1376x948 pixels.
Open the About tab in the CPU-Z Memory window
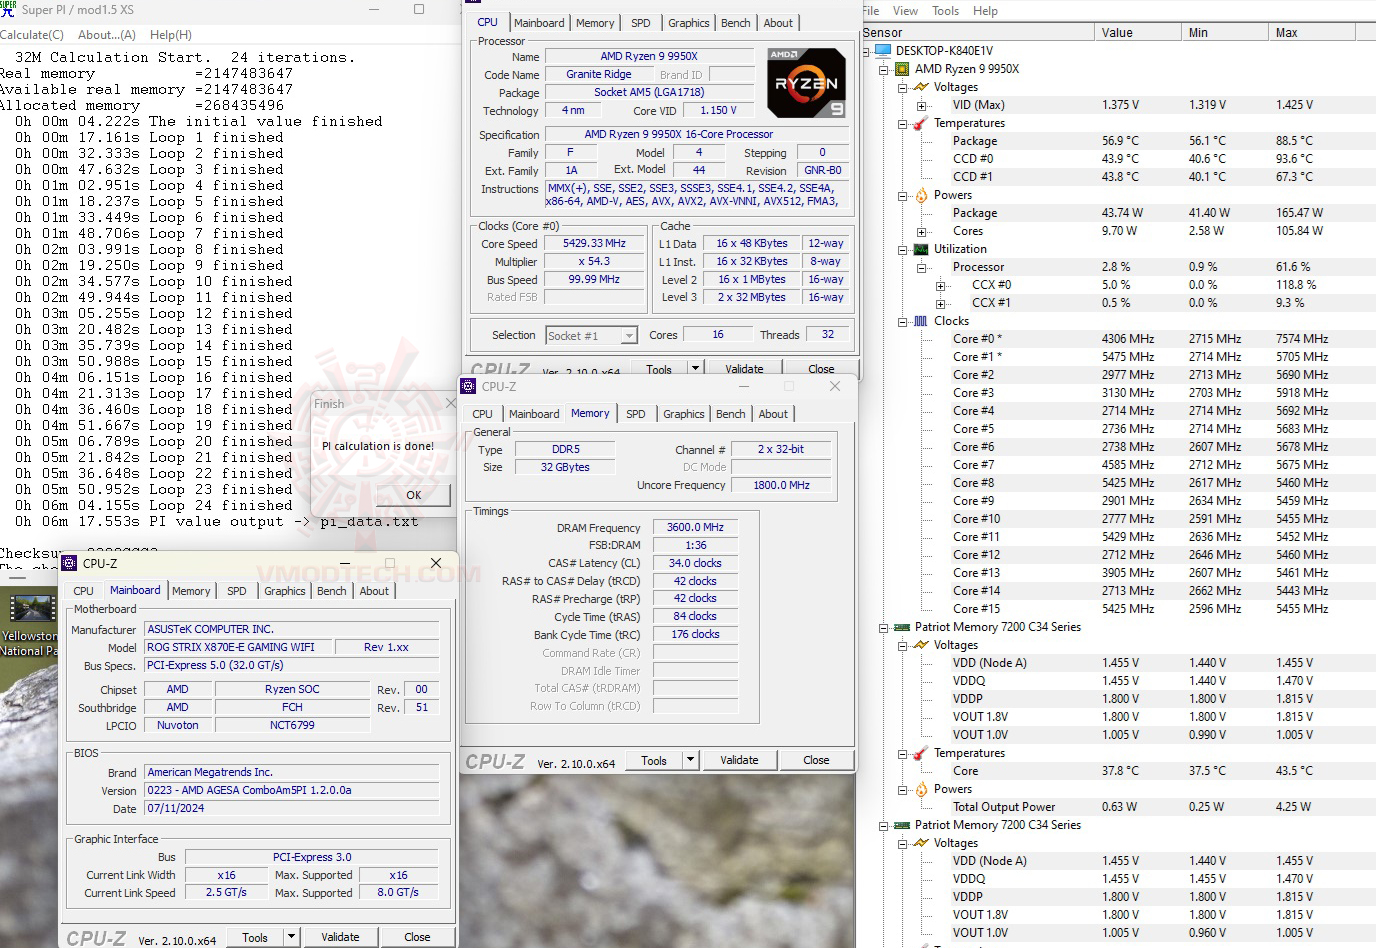773,414
